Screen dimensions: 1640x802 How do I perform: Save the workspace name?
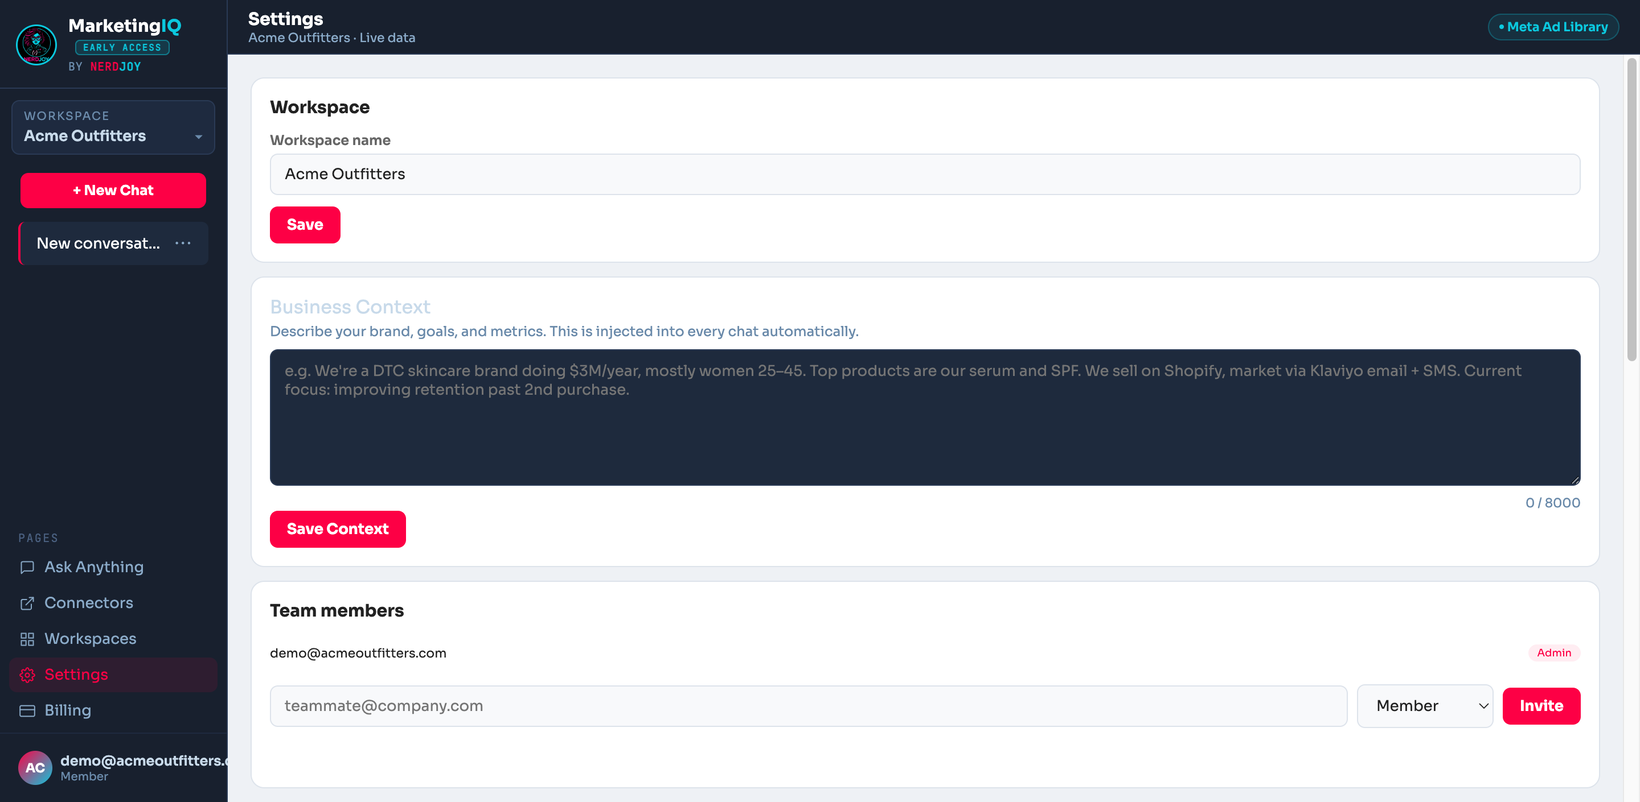305,225
